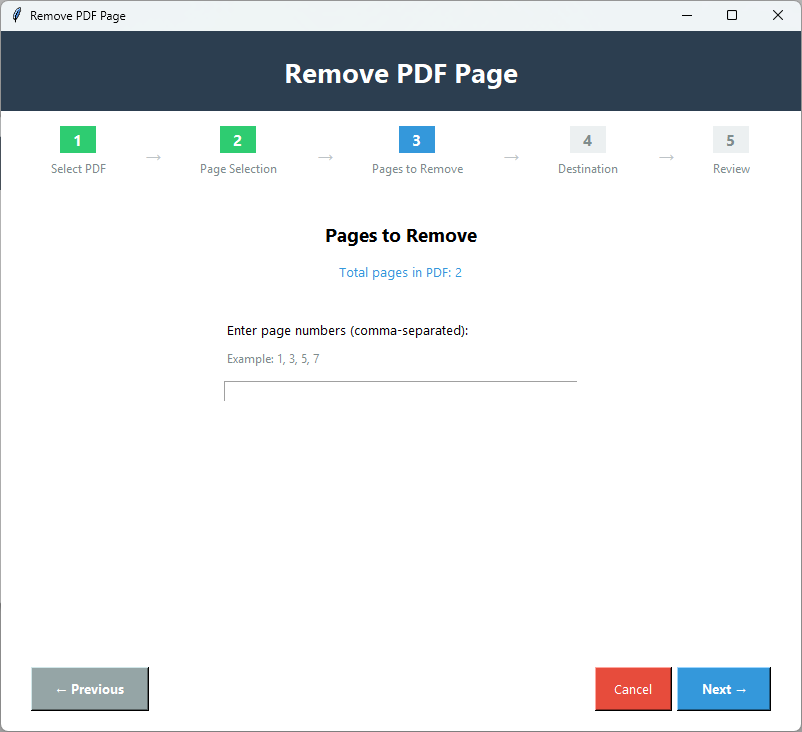Click the gray step 5 badge
The image size is (802, 732).
730,140
